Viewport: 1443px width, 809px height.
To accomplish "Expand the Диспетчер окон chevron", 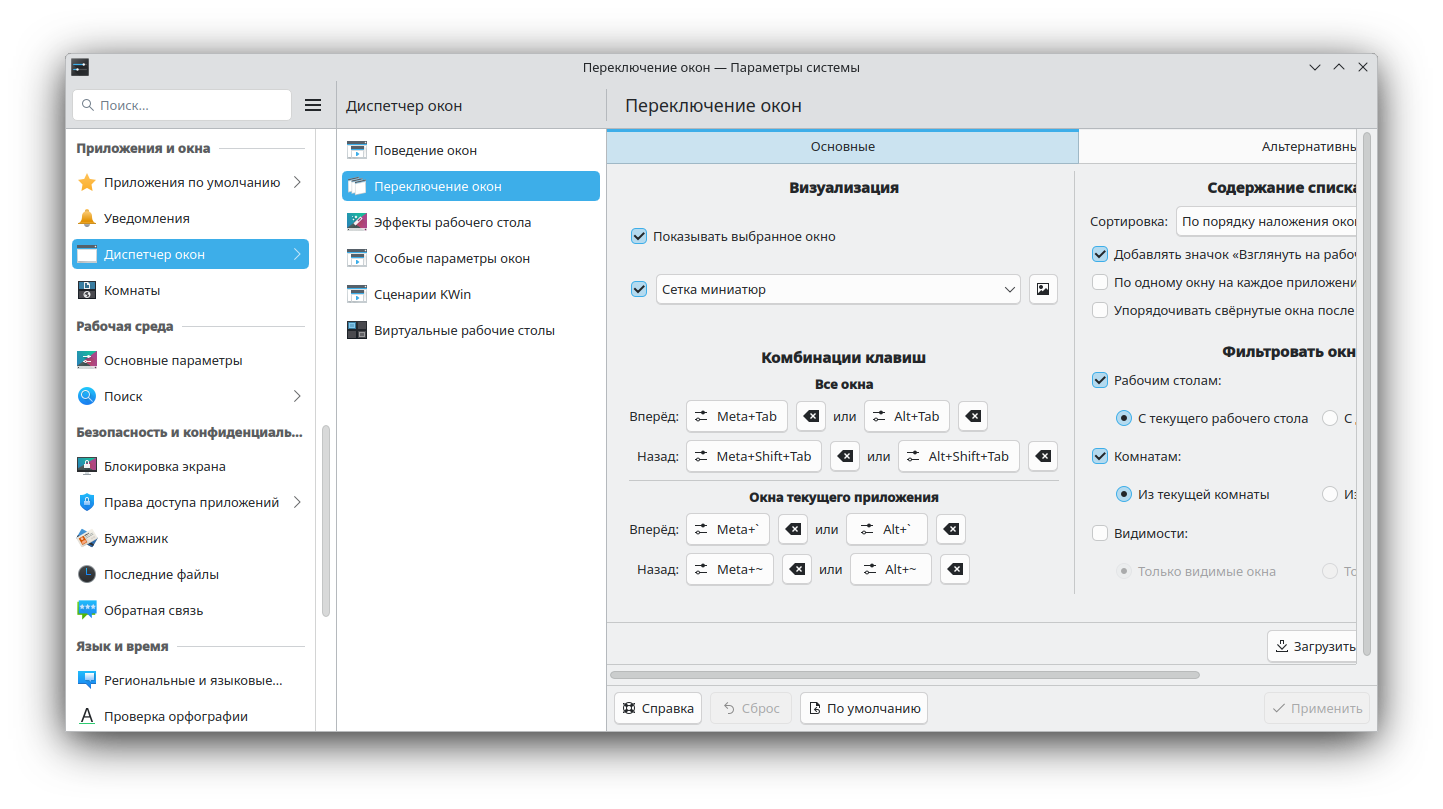I will tap(297, 254).
